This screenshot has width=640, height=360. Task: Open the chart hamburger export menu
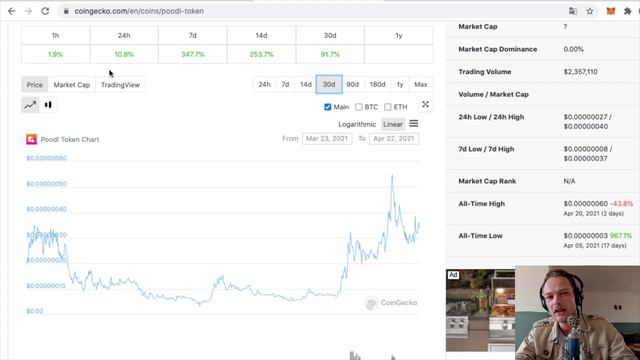(414, 123)
